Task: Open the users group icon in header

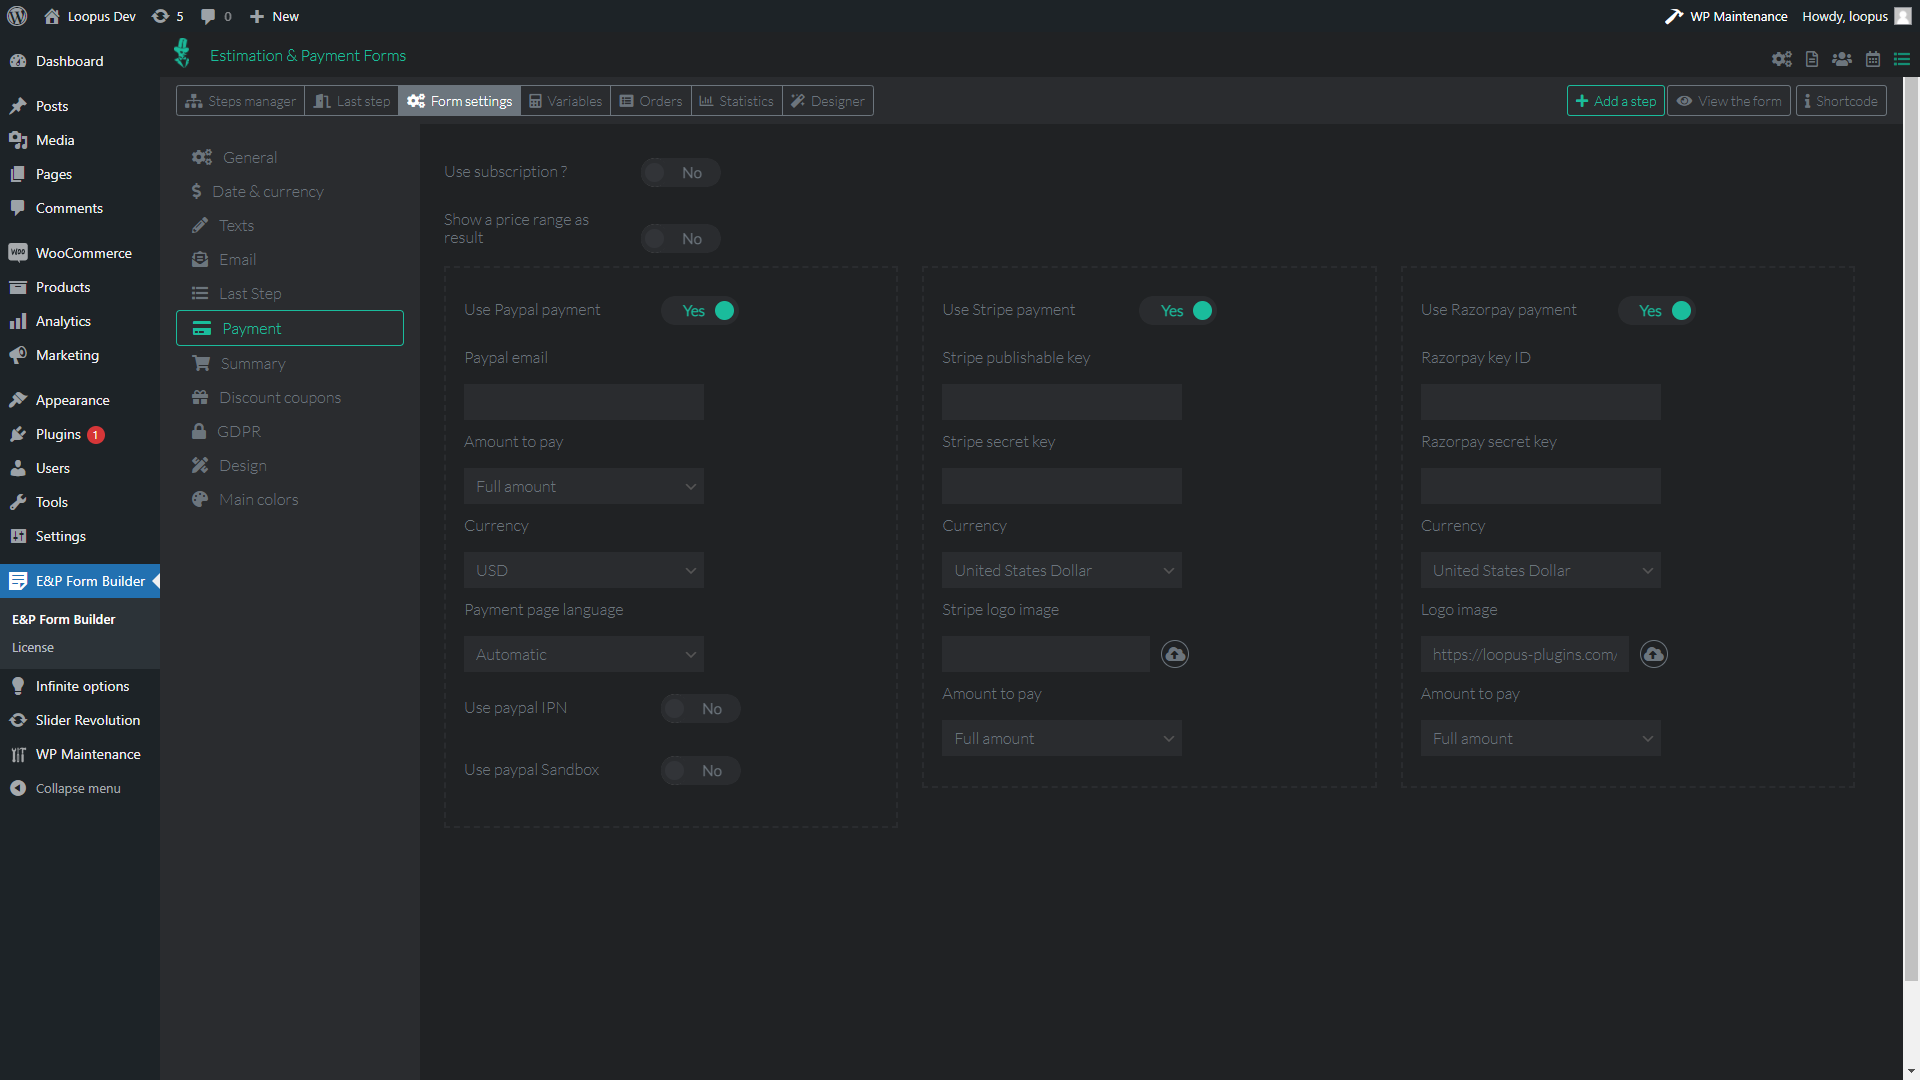Action: 1842,59
